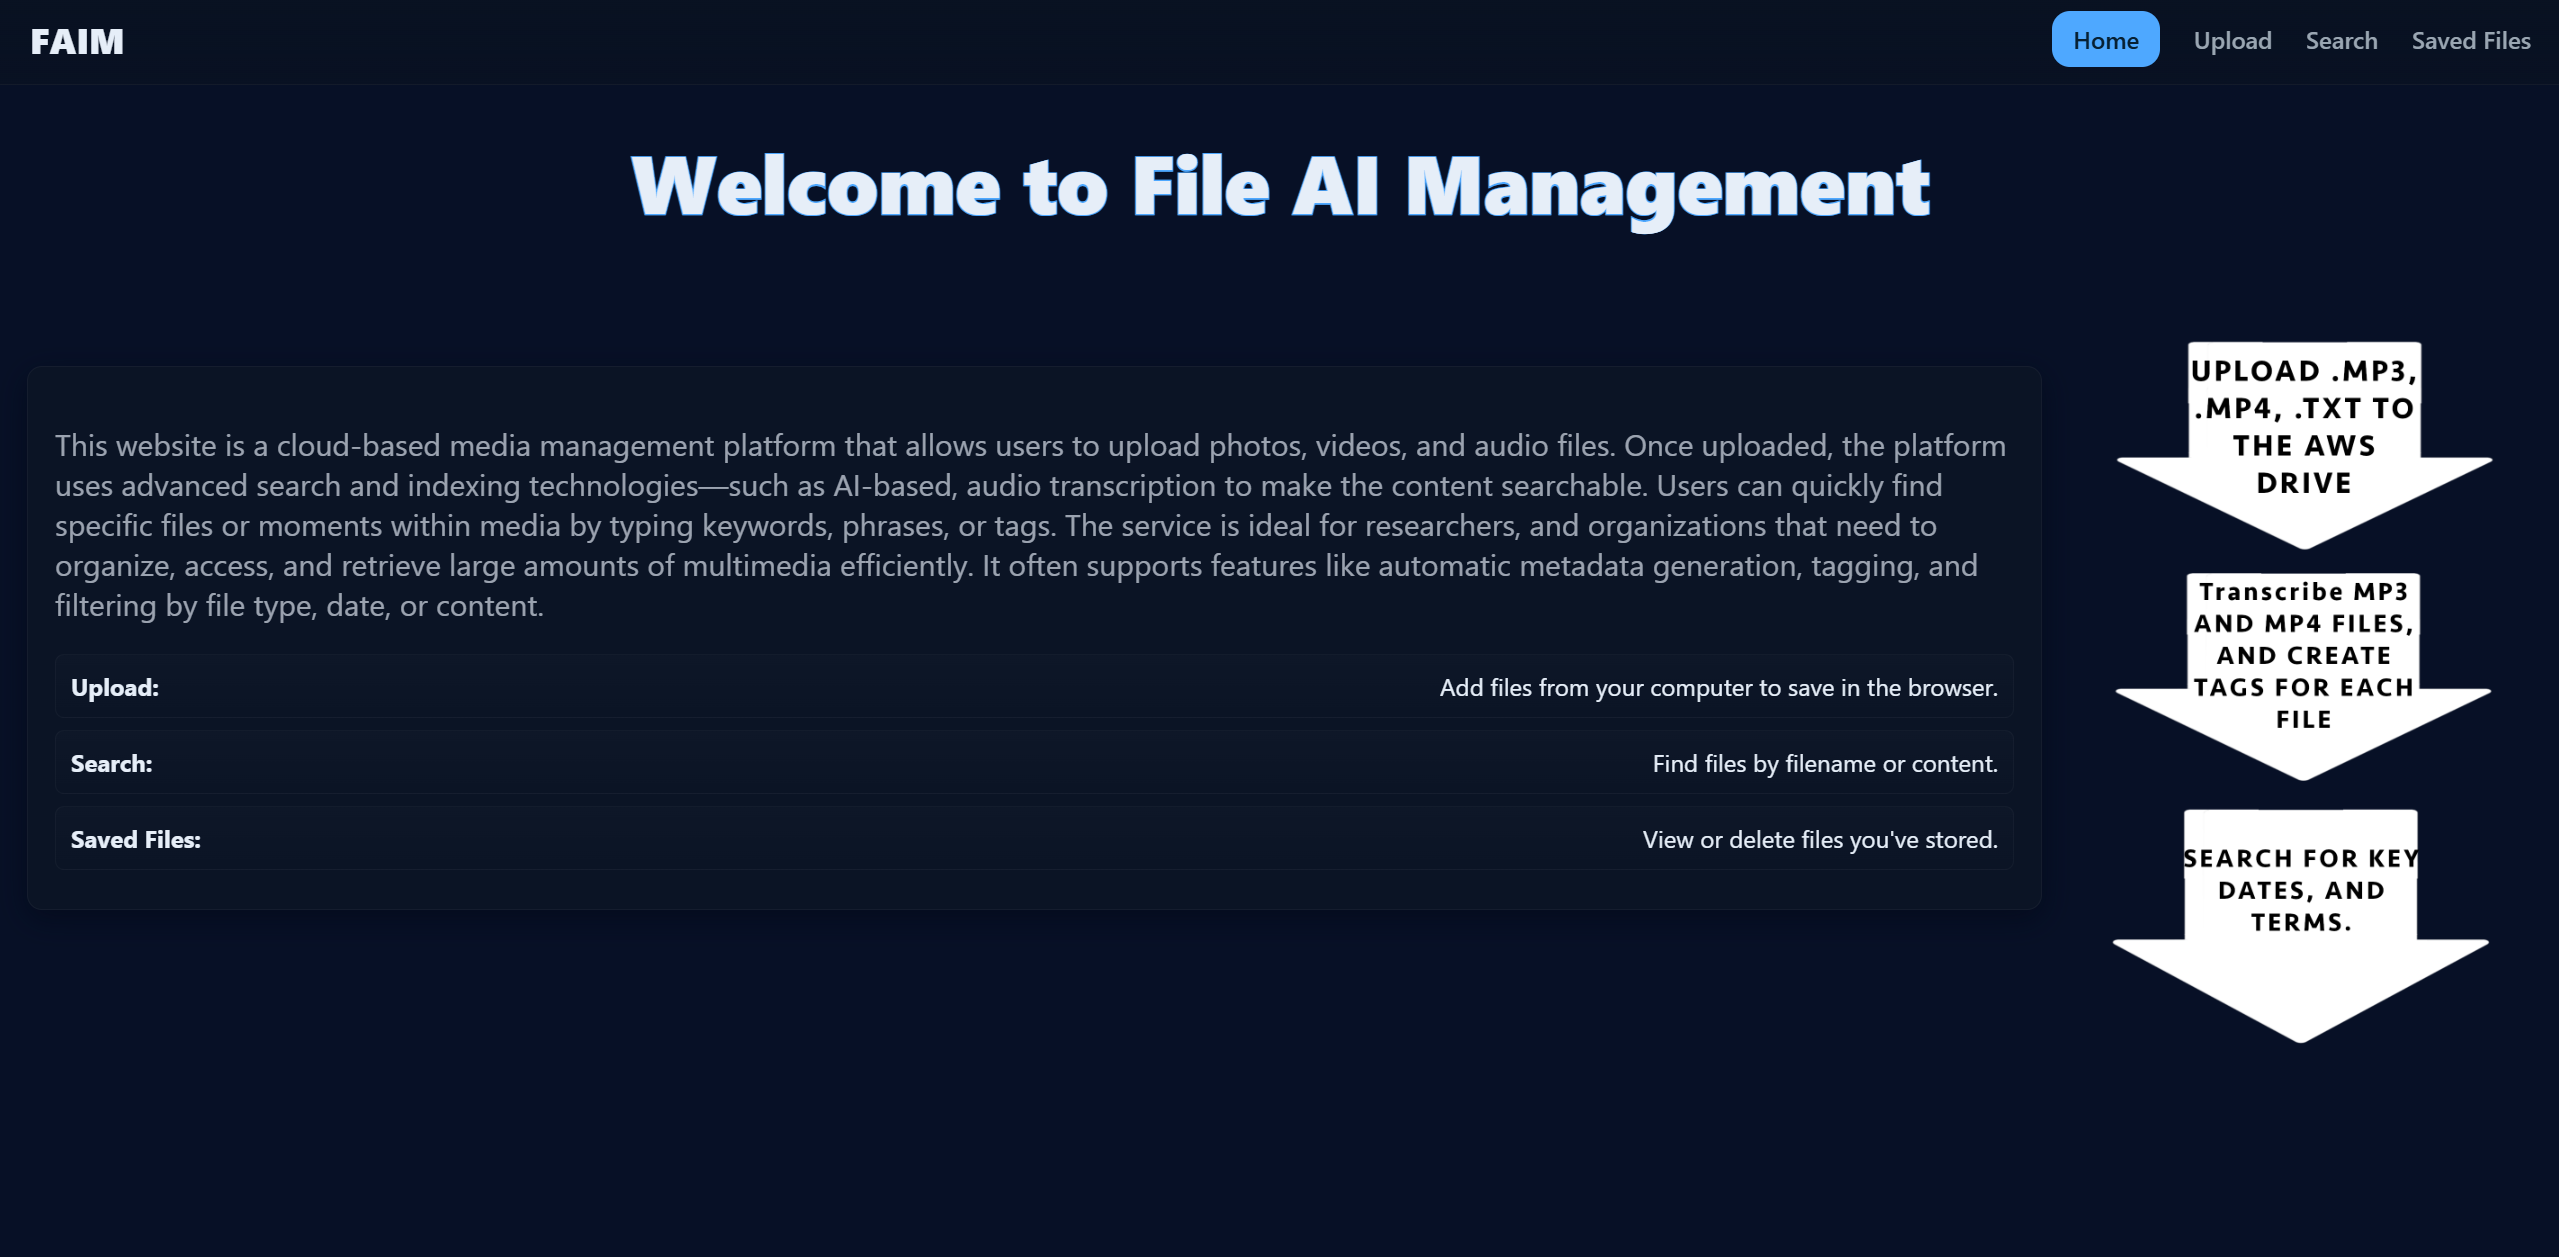Click the bold Search: label
2559x1257 pixels.
point(111,764)
